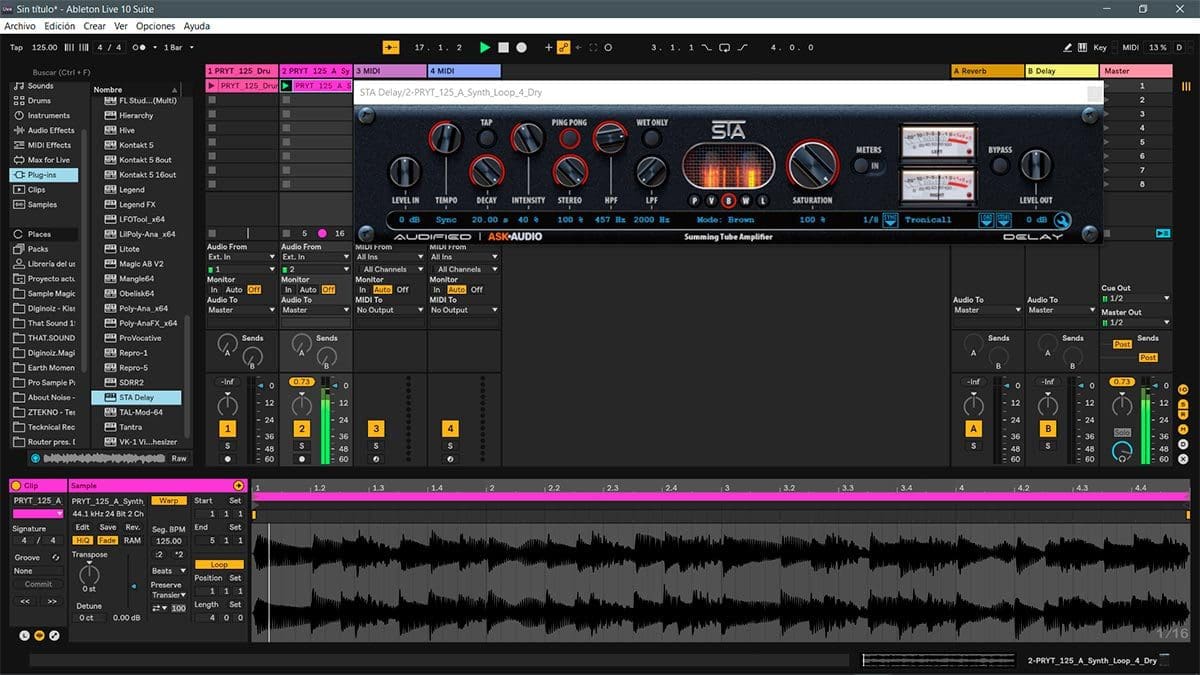Launch the PRYT_125_Dru clip in track 1

click(212, 86)
